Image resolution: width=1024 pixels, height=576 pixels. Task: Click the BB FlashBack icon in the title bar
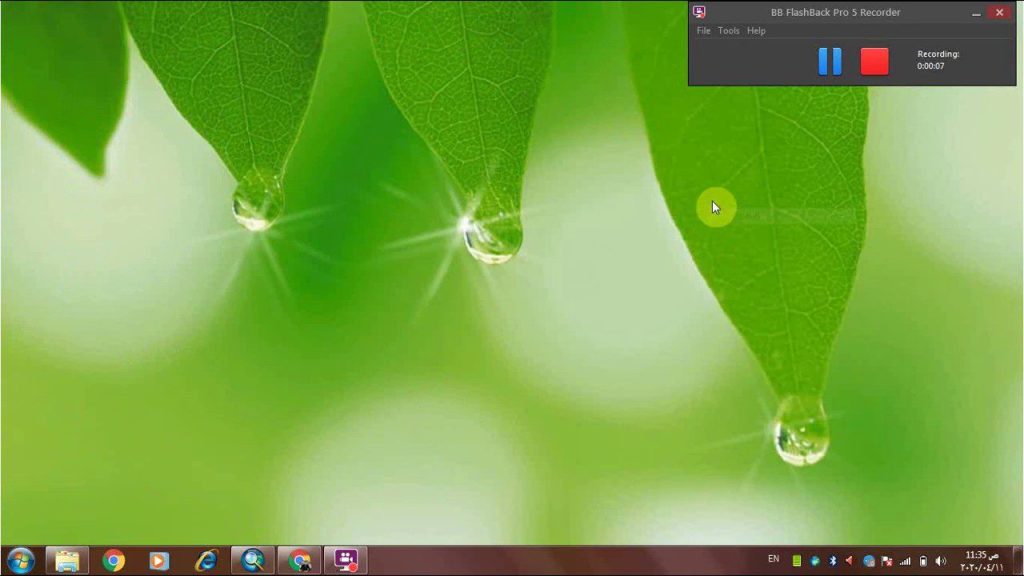click(x=700, y=11)
